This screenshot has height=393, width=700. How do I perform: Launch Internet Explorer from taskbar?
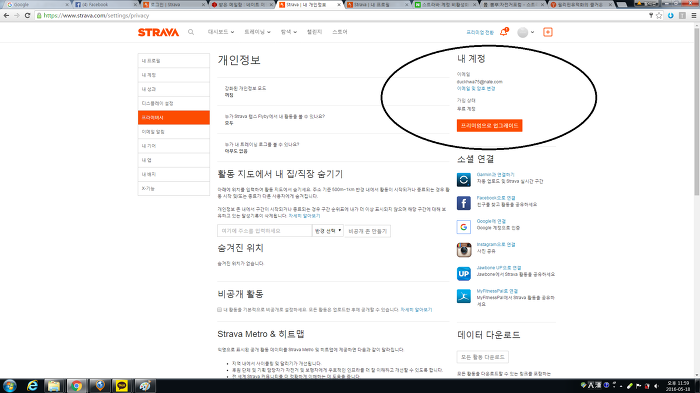coord(32,385)
